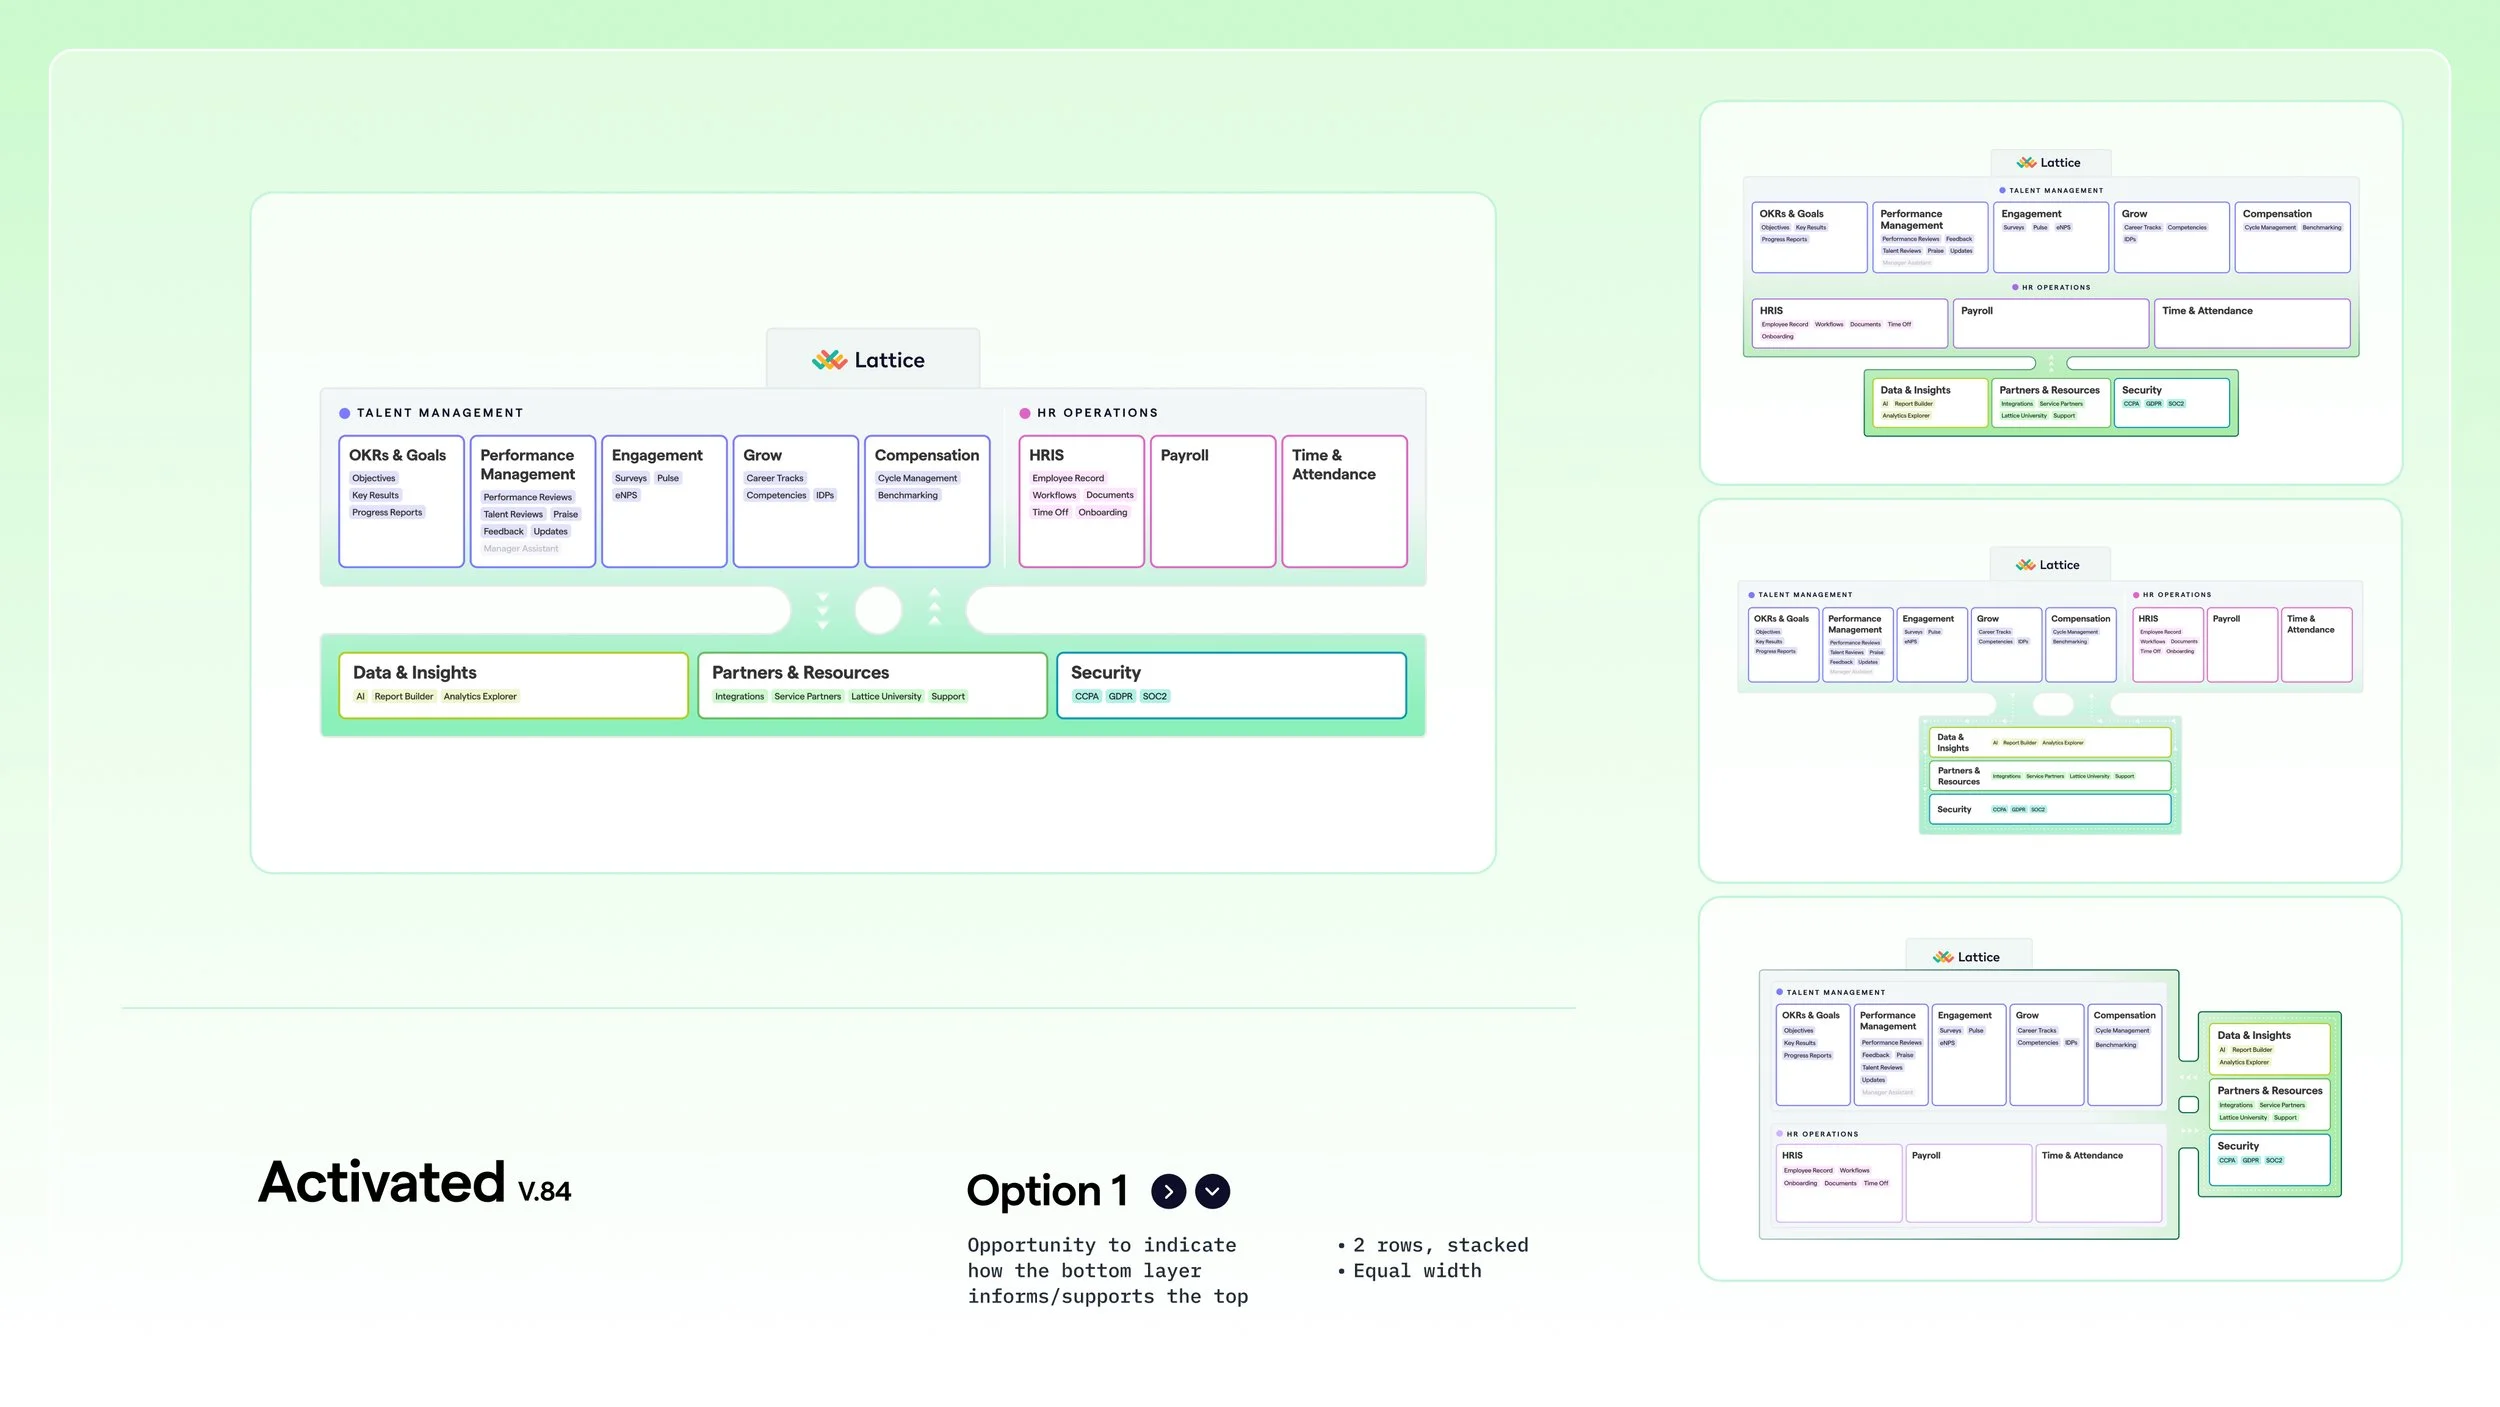Click the upward arrows right of center circle
Viewport: 2500px width, 1407px height.
(x=934, y=607)
